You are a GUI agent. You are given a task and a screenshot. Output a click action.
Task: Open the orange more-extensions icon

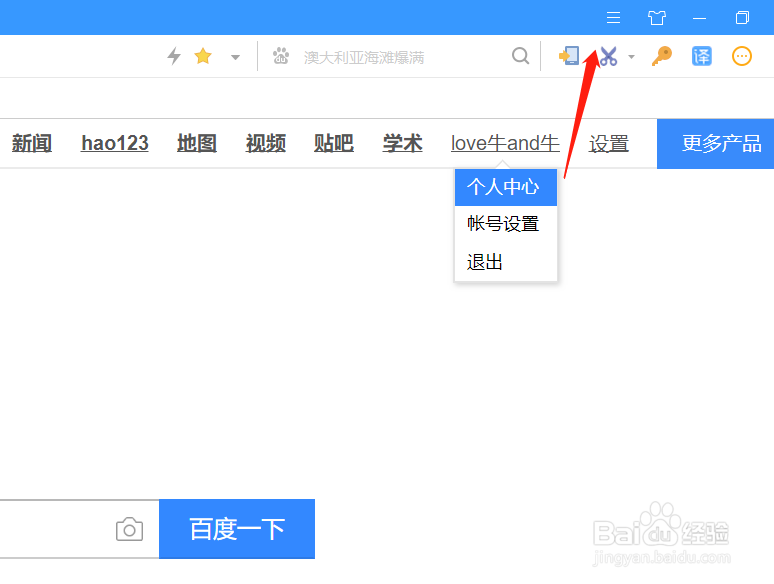click(x=741, y=56)
